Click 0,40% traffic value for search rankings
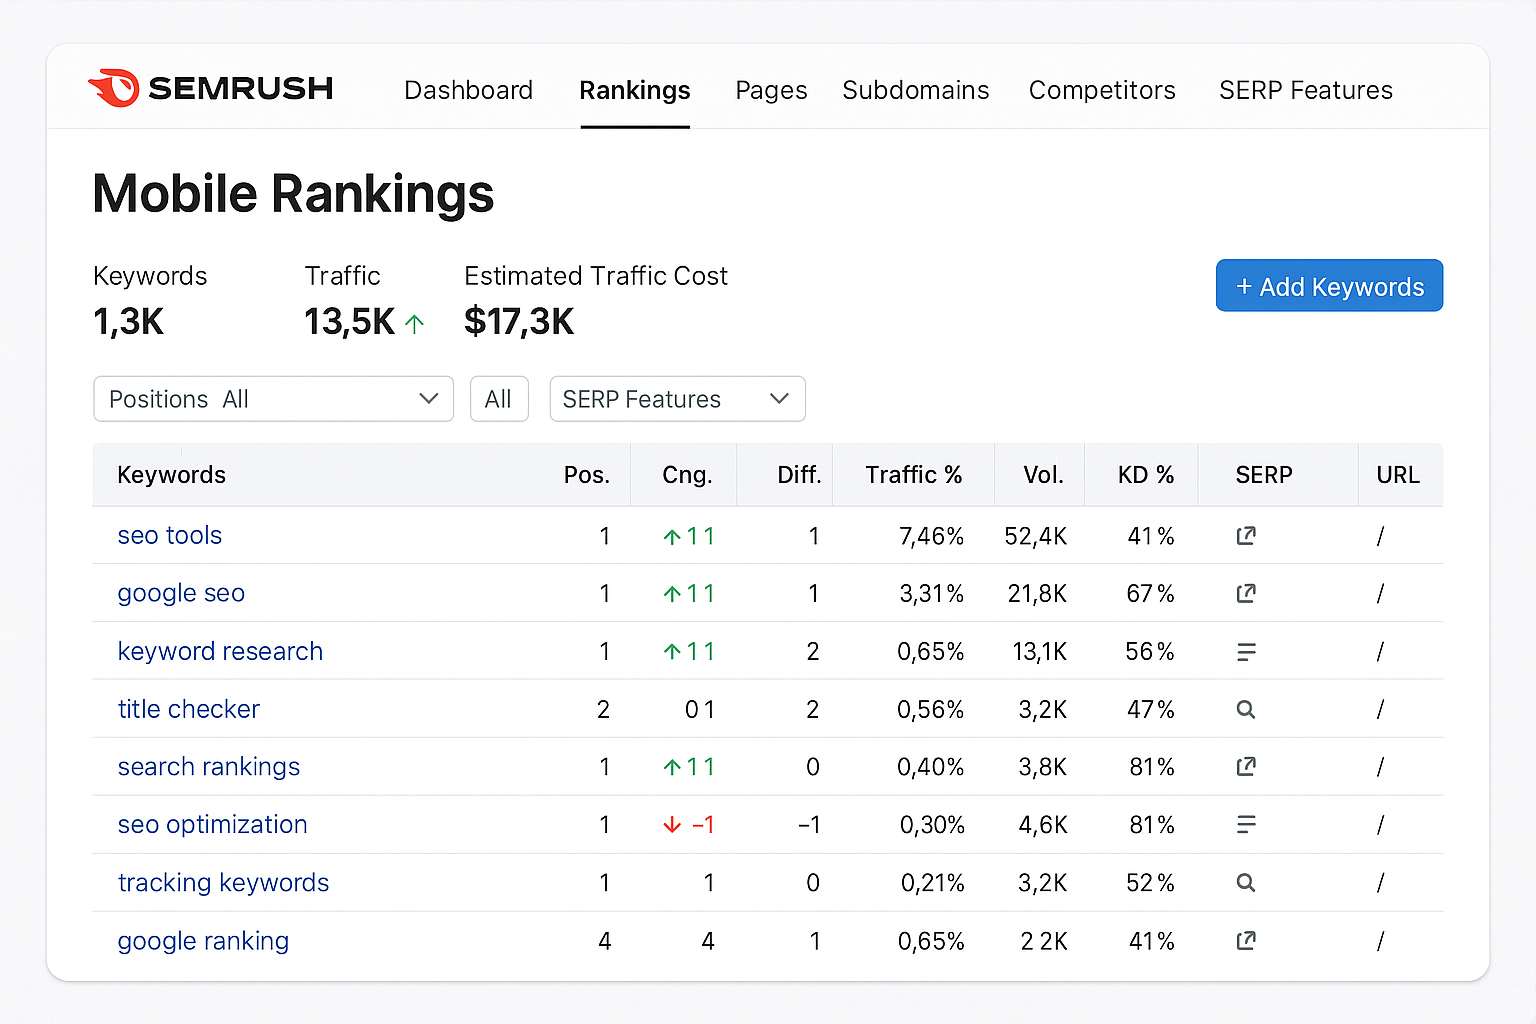The image size is (1536, 1024). (931, 767)
